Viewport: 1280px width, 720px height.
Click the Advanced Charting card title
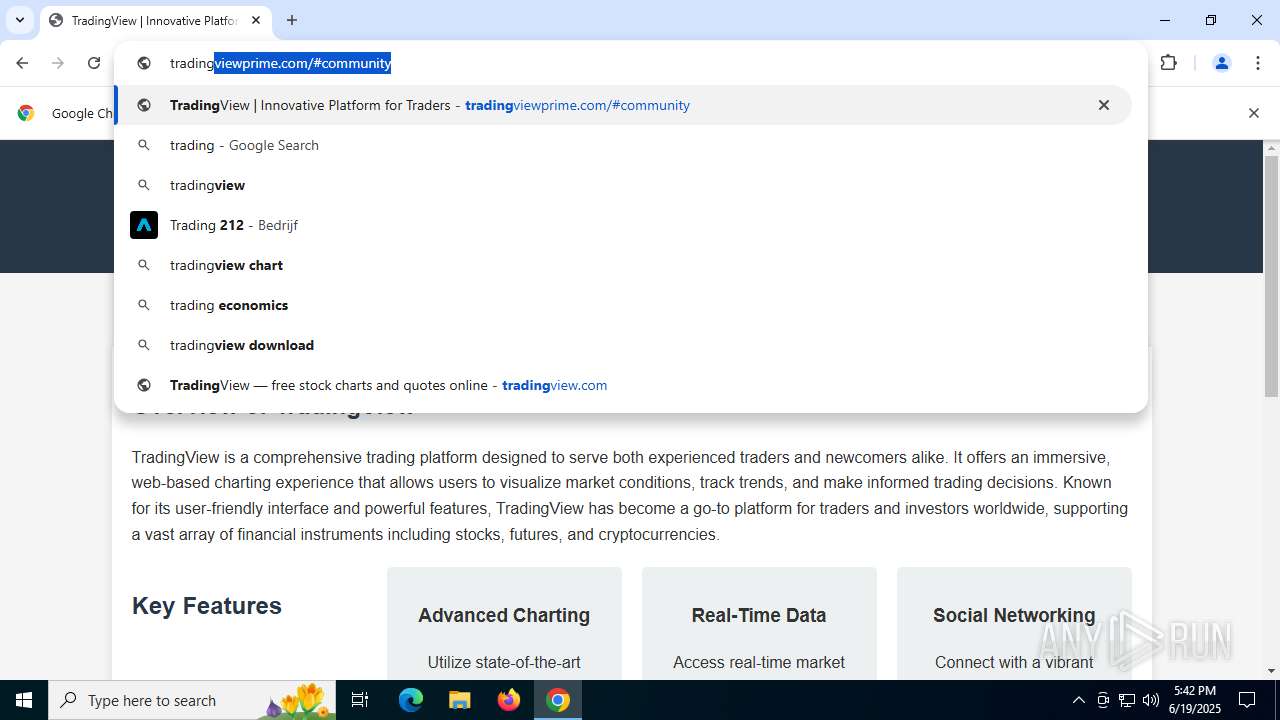[504, 615]
